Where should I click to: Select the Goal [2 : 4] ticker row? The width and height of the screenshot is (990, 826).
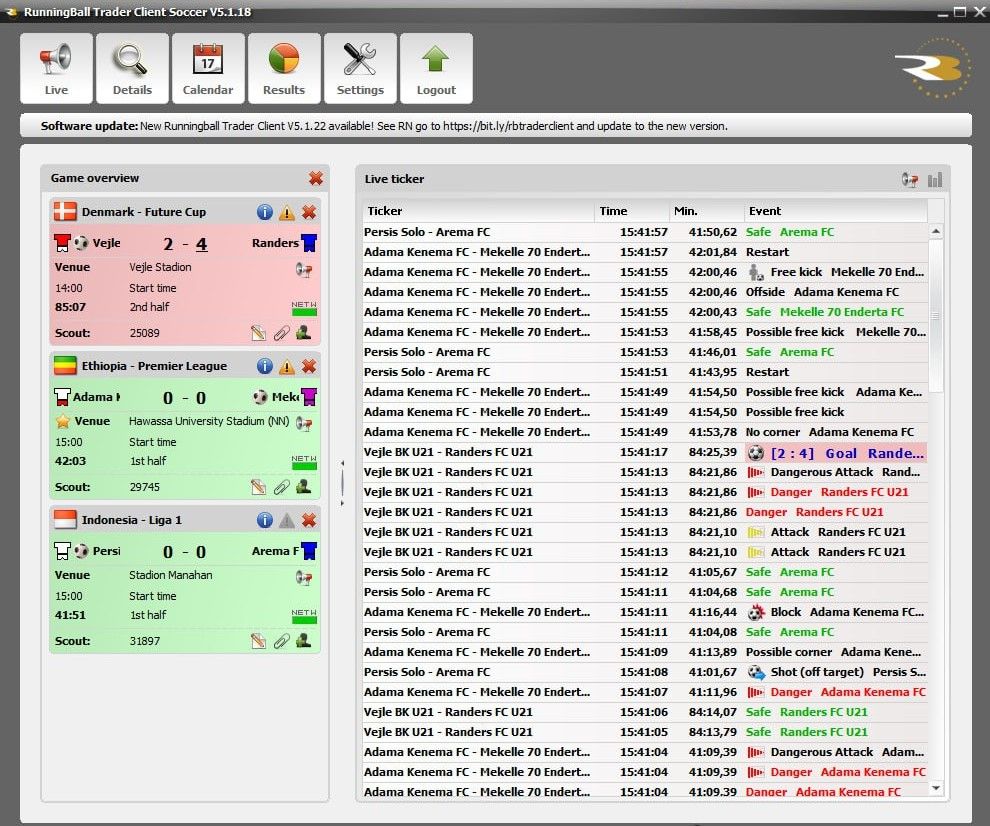(x=645, y=453)
